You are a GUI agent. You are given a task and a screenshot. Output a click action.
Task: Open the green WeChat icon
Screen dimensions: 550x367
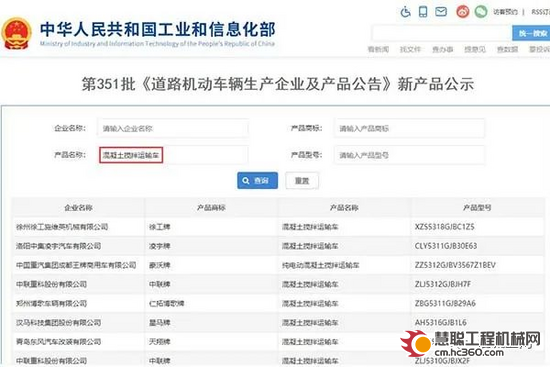click(481, 12)
